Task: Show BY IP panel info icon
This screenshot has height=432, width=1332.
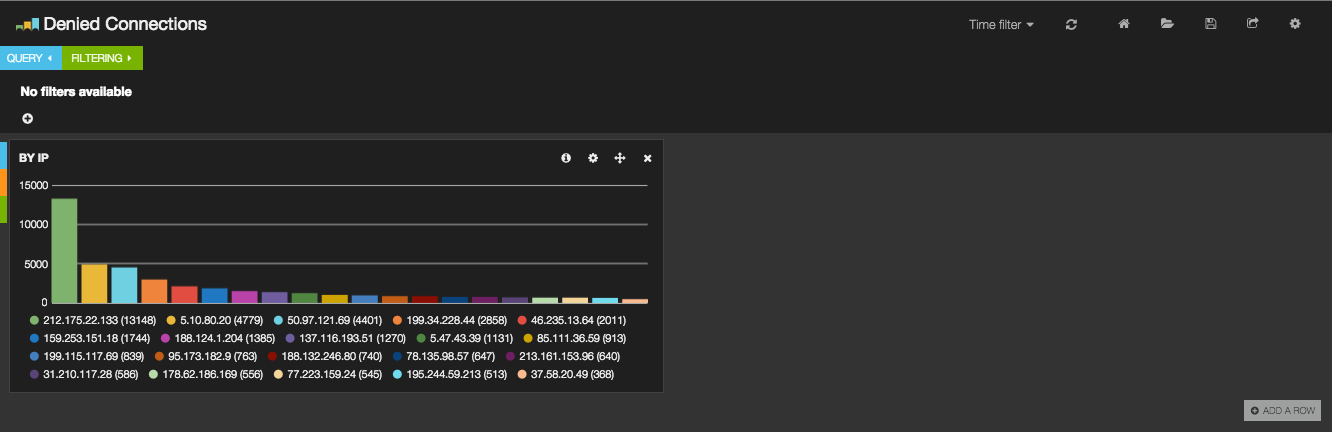Action: (x=566, y=158)
